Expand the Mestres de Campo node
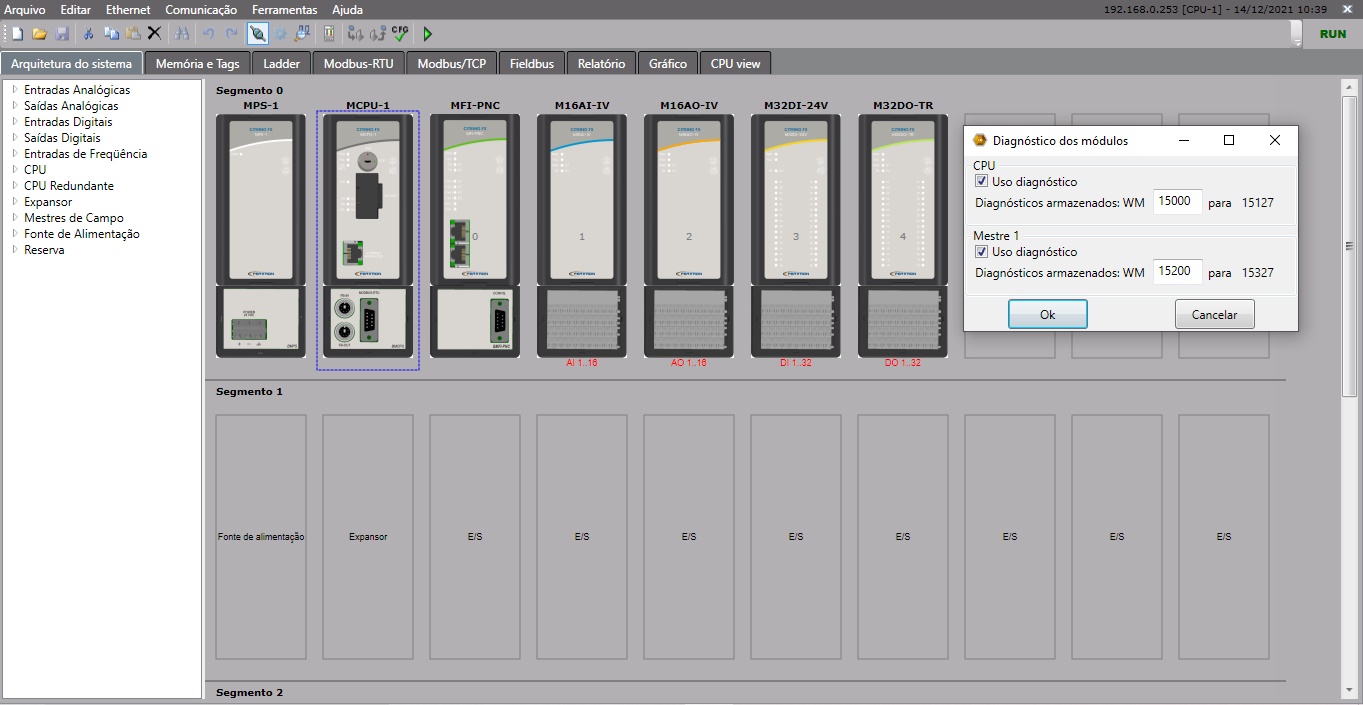 tap(15, 218)
